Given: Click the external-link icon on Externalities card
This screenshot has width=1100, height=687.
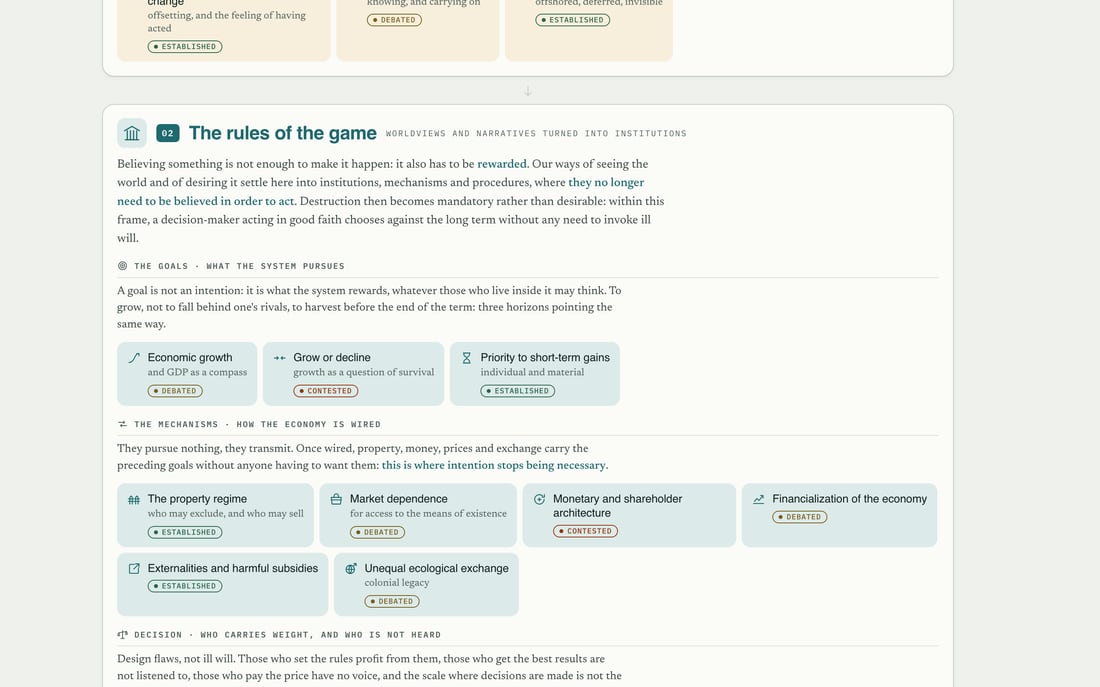Looking at the screenshot, I should click(134, 568).
